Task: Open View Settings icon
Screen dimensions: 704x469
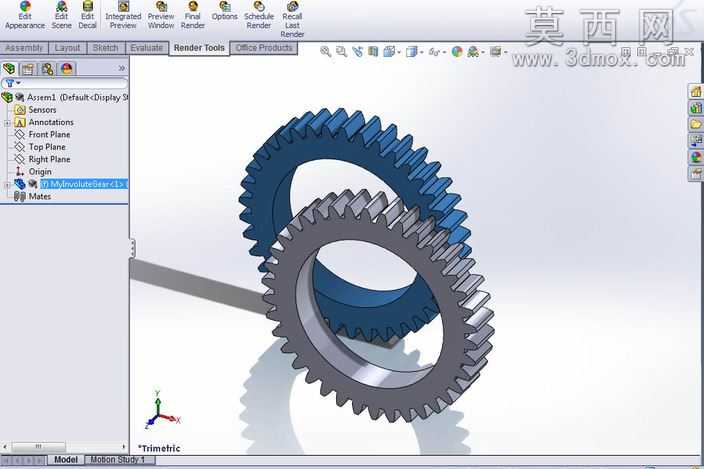Action: 495,52
